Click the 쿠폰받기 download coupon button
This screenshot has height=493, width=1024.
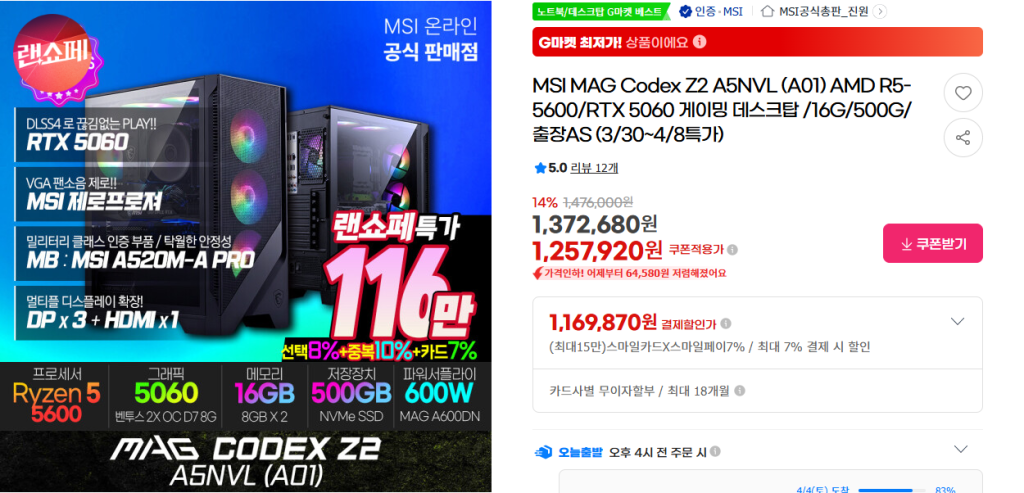[x=933, y=244]
